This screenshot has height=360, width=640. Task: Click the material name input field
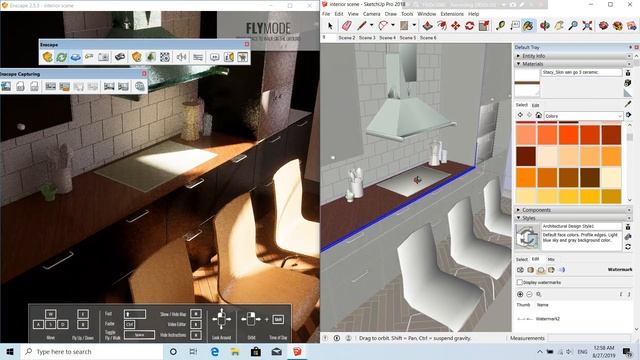pyautogui.click(x=582, y=72)
